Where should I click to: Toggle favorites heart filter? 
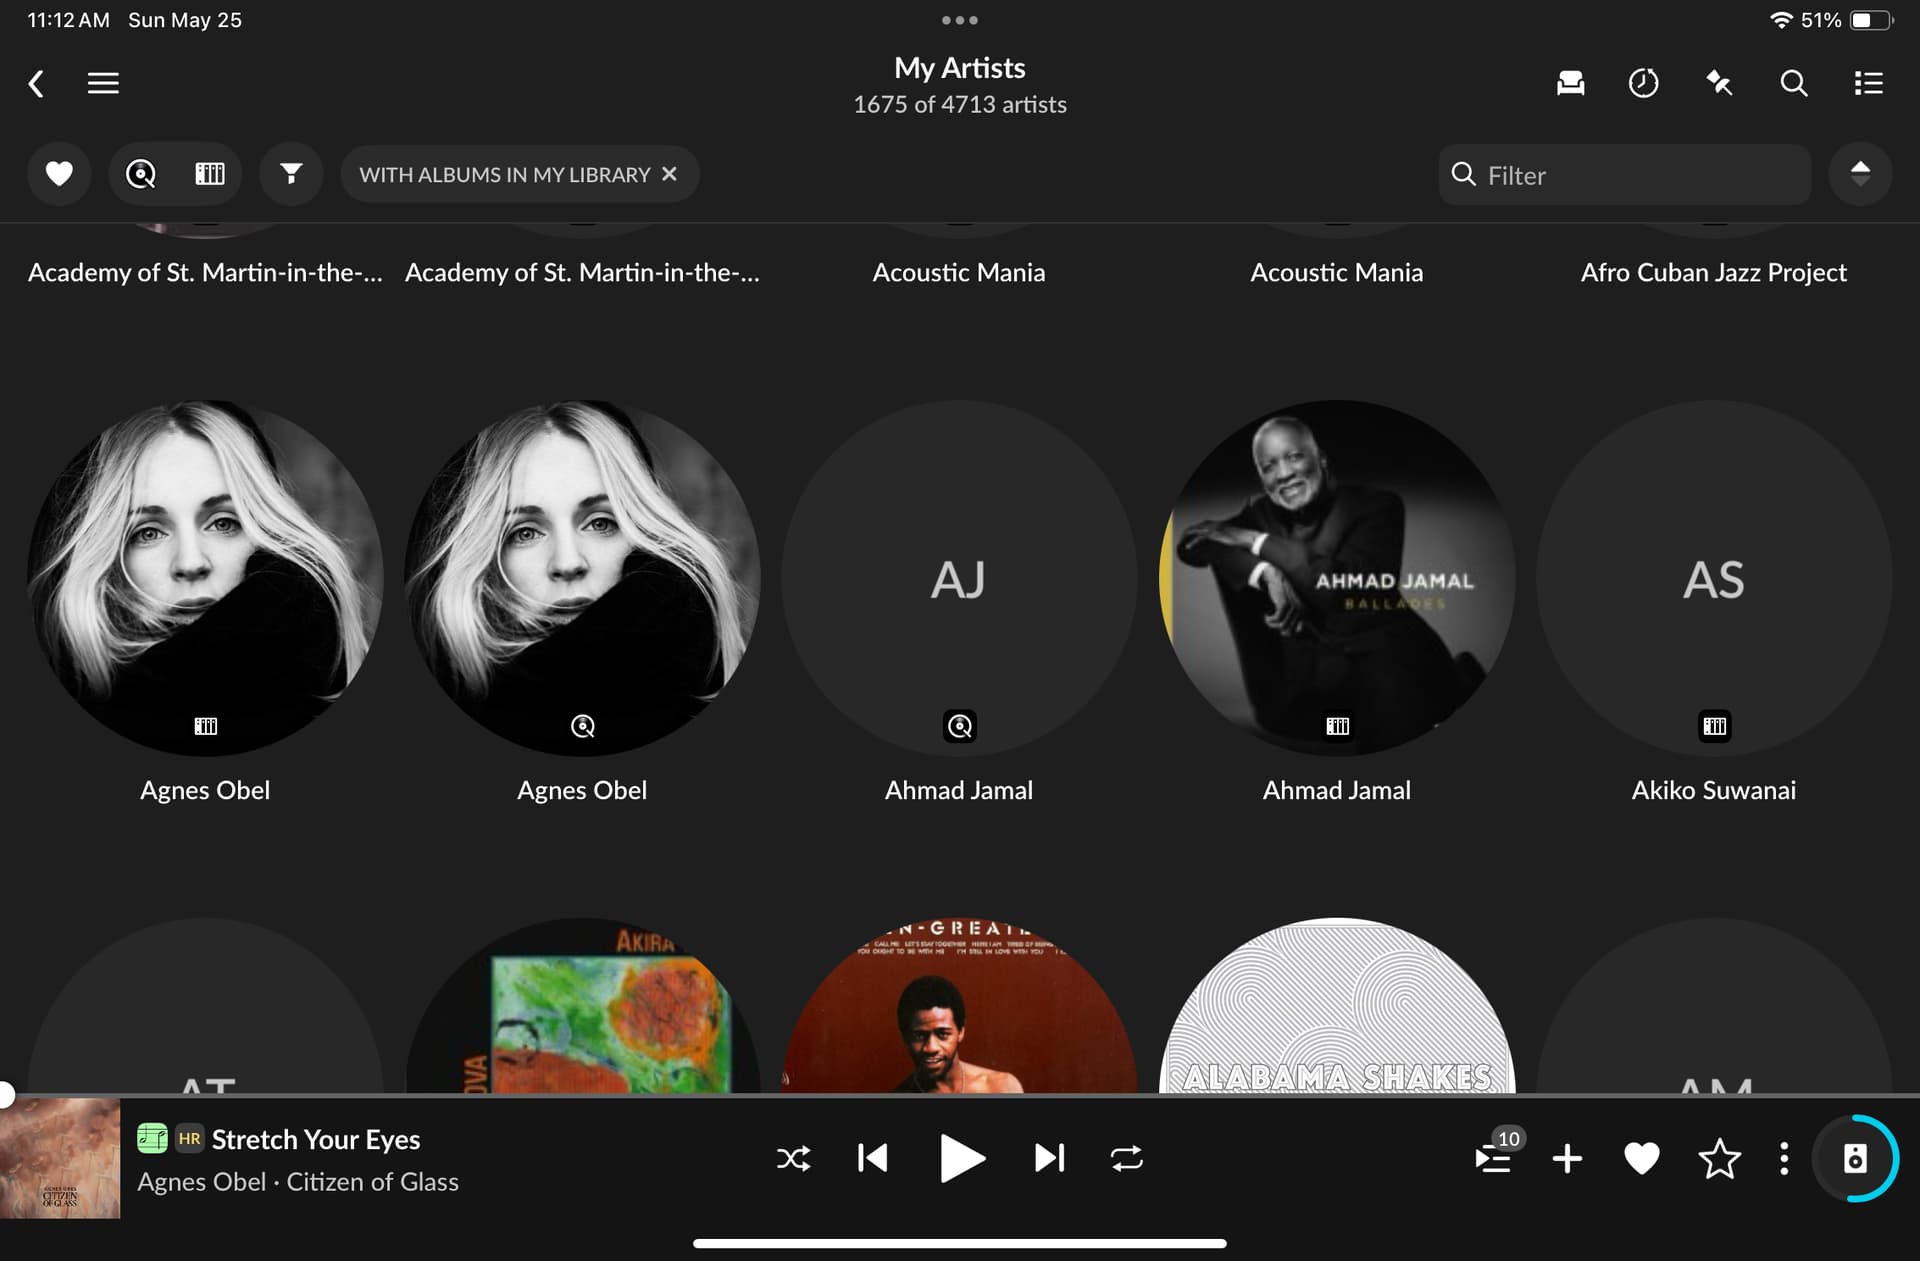click(x=59, y=174)
